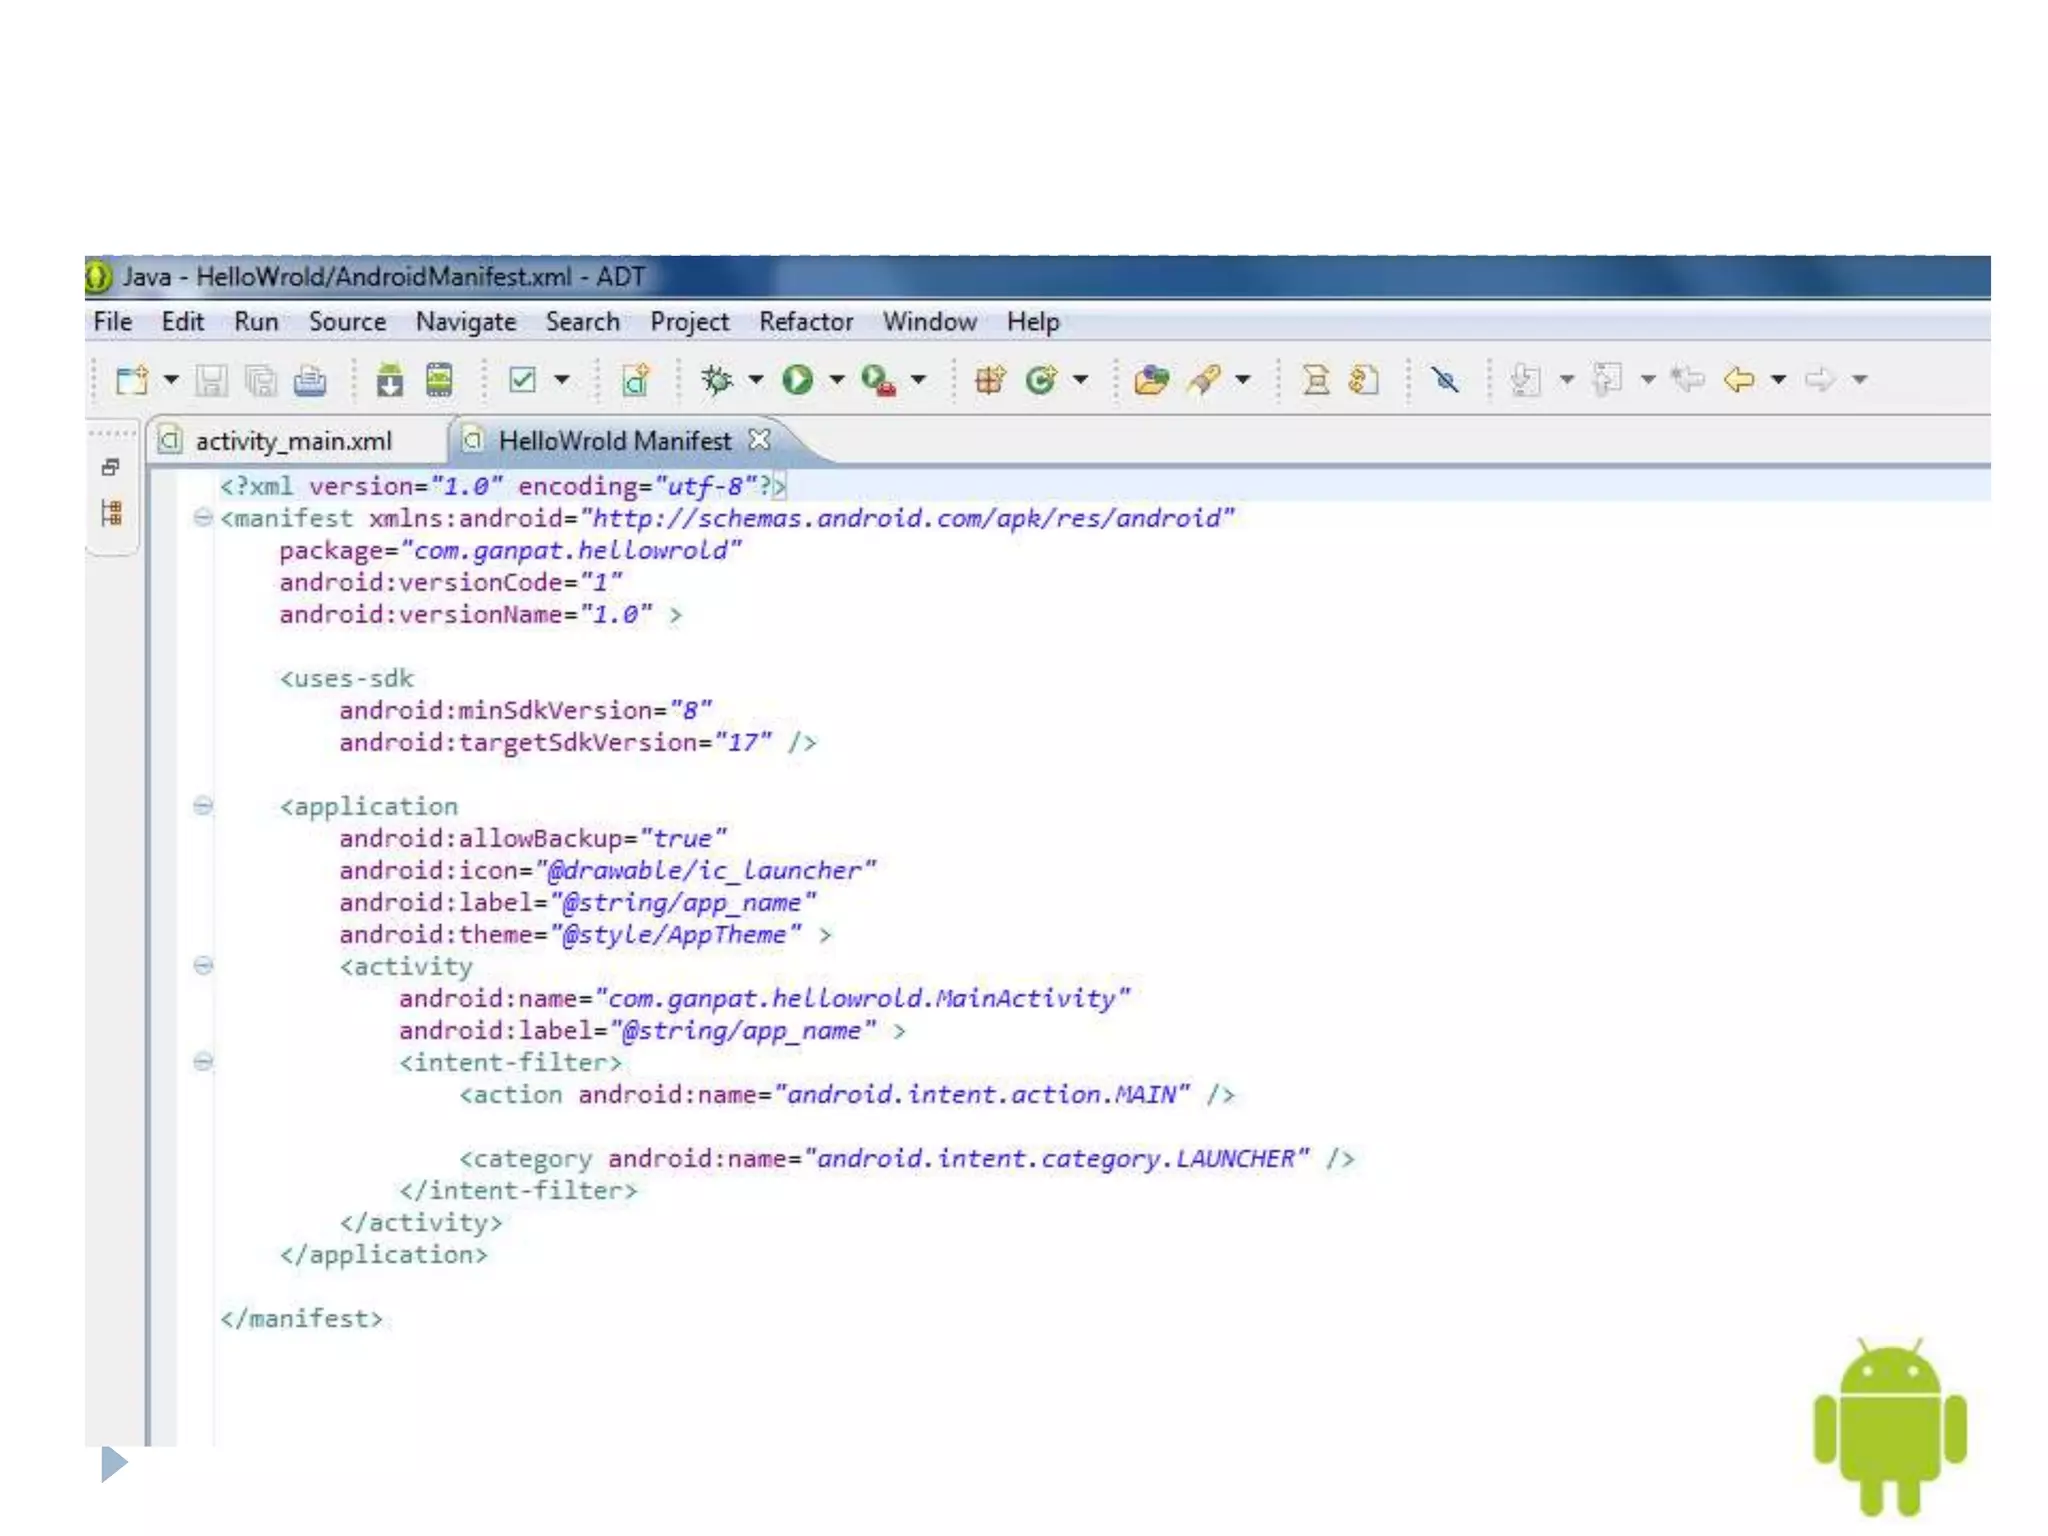Screen dimensions: 2048x1536
Task: Open the Android Virtual Device Manager icon
Action: click(439, 380)
